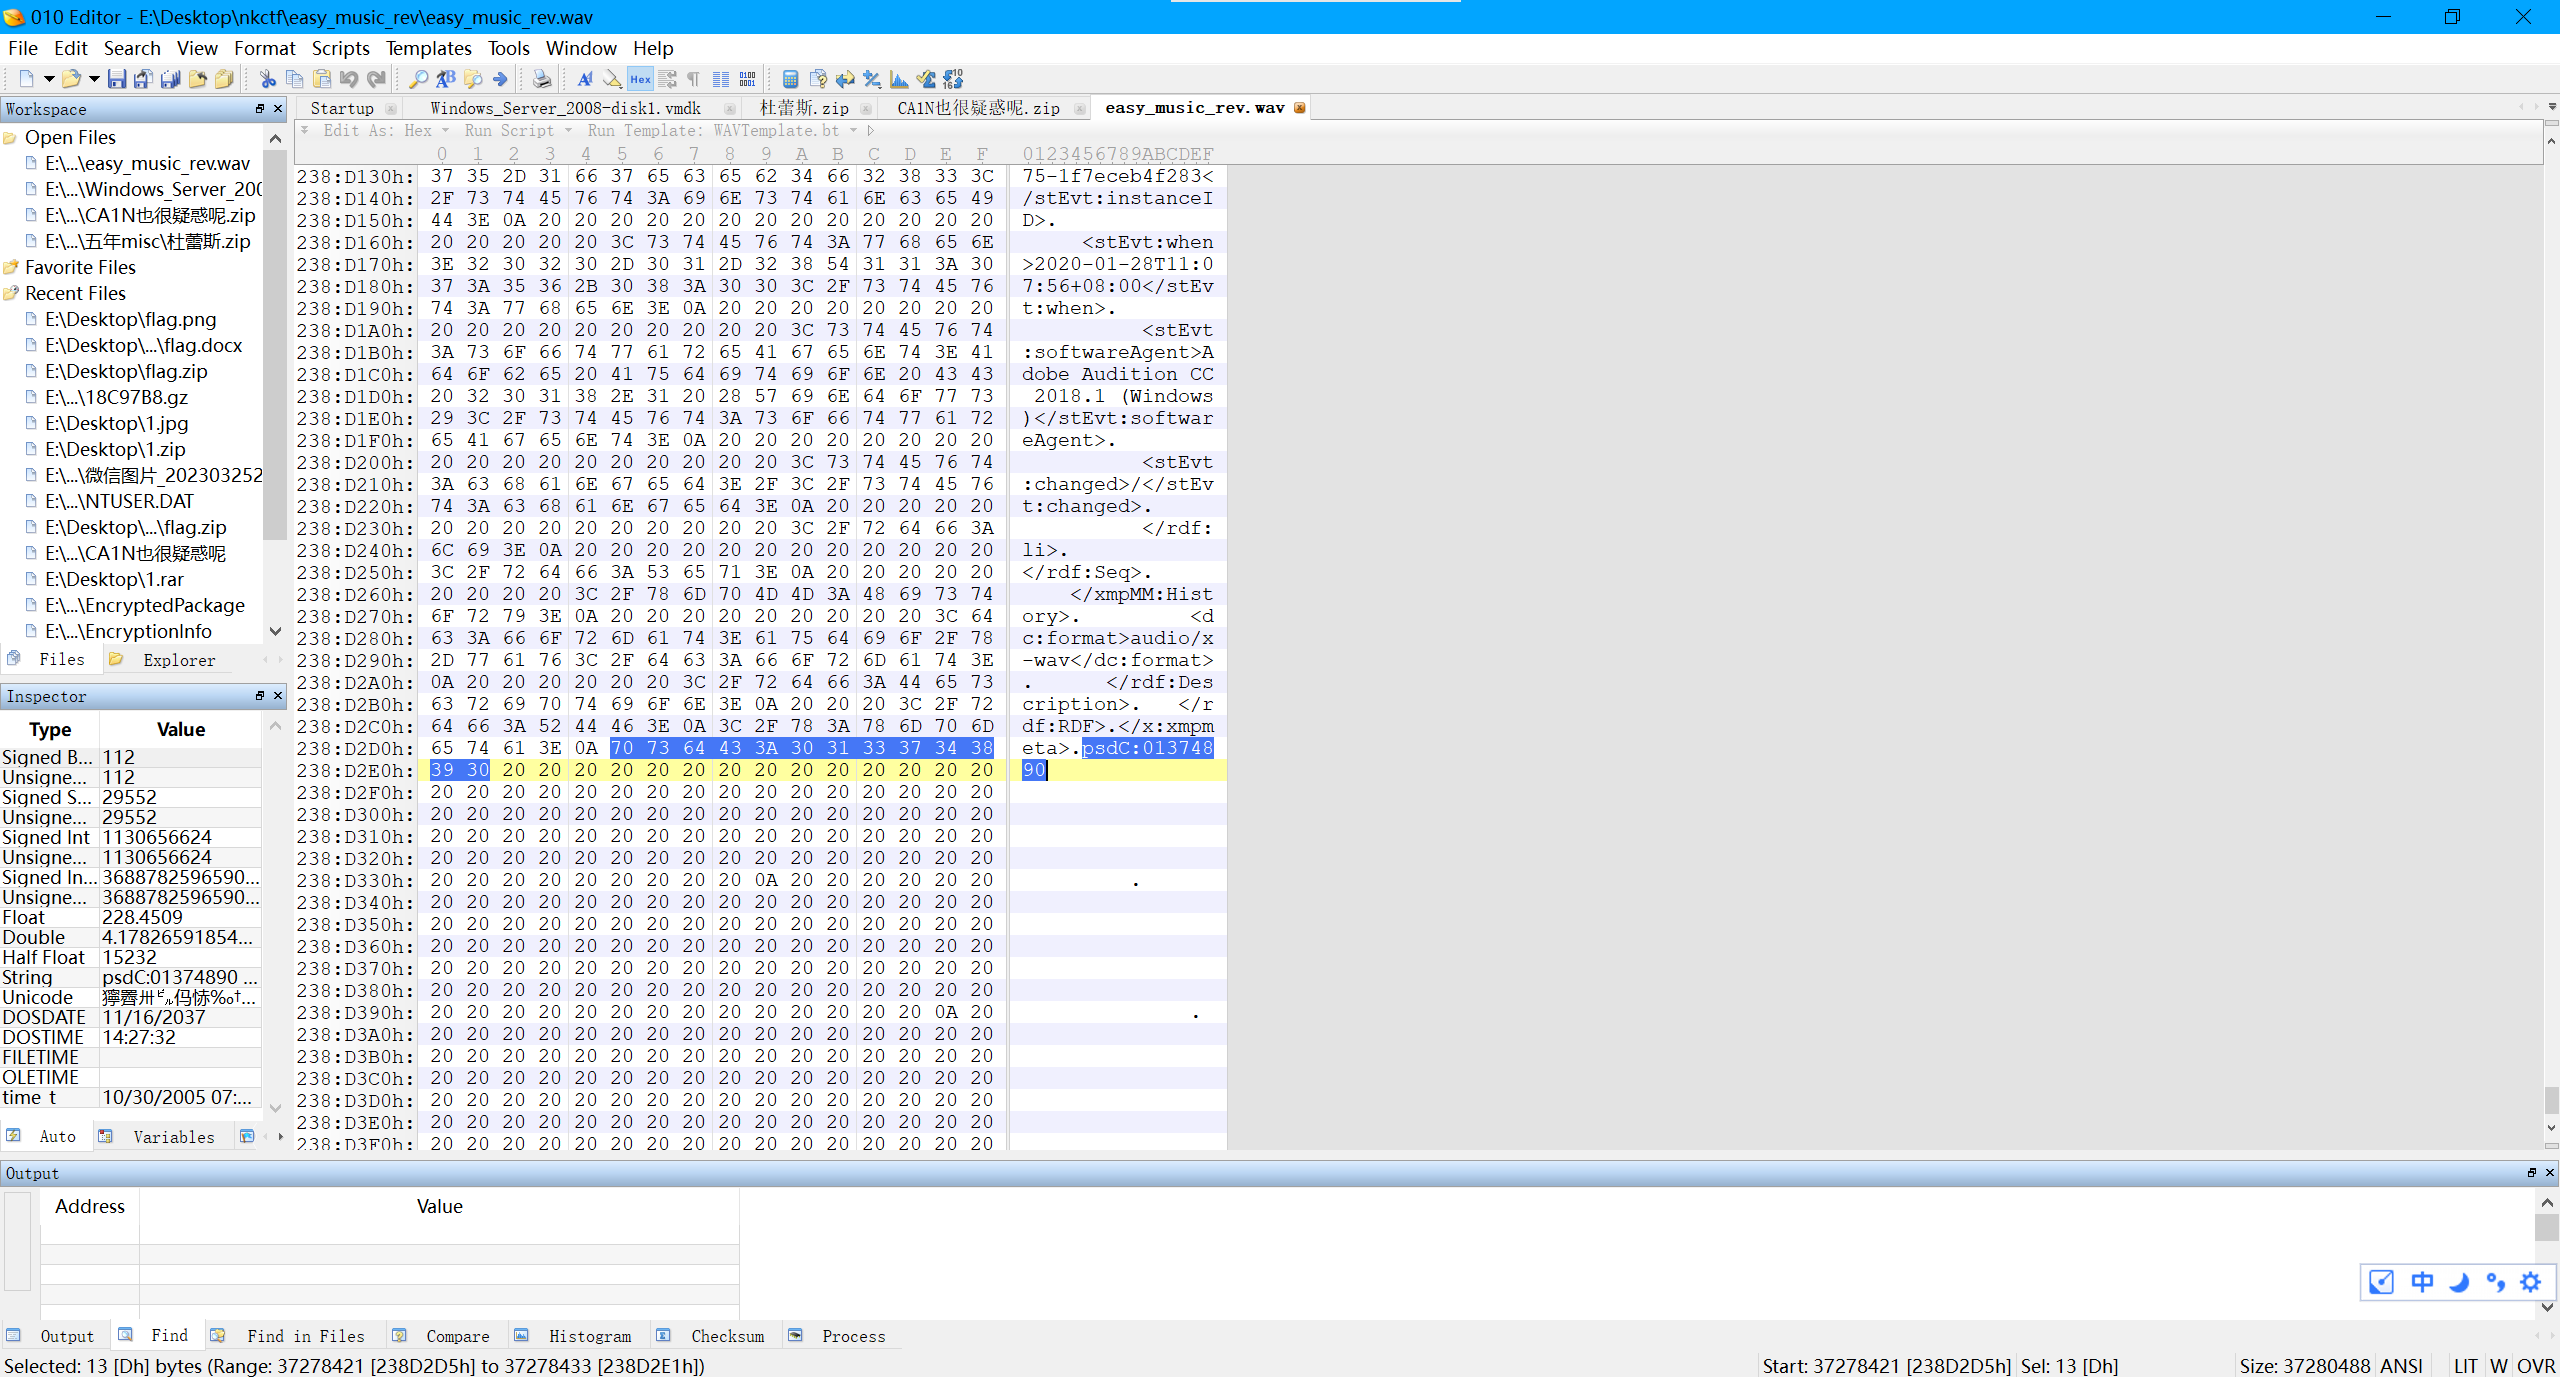Switch to the Checksum output tab
The image size is (2560, 1377).
727,1336
